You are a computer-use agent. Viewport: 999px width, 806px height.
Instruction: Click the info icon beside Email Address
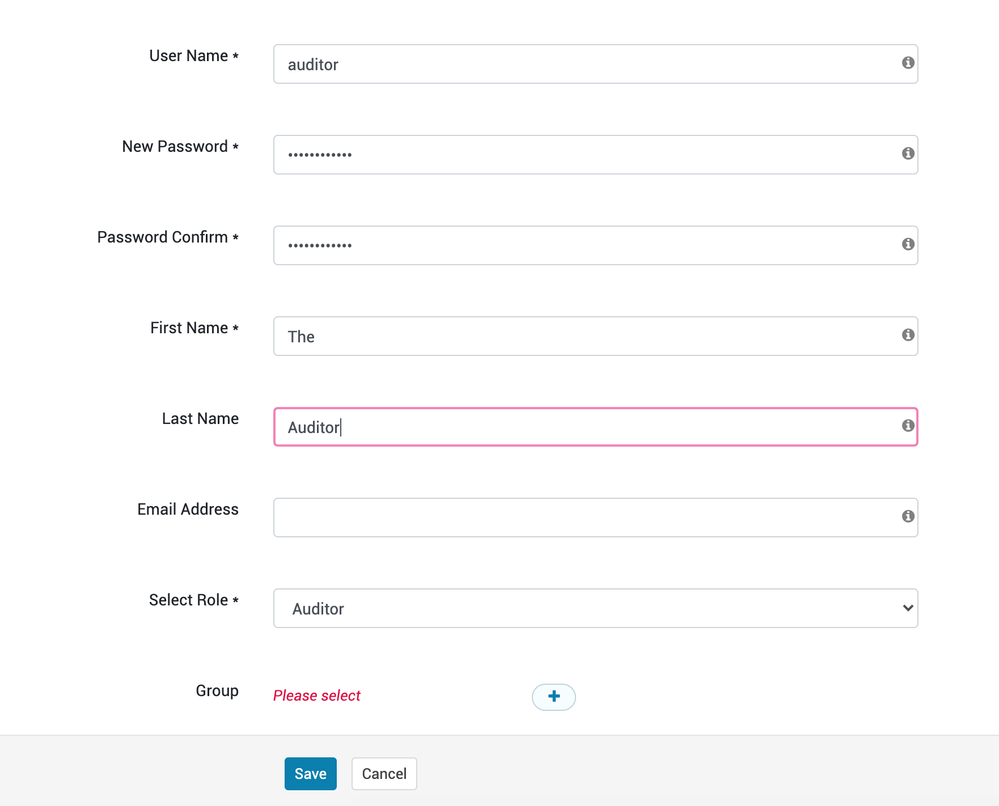pyautogui.click(x=908, y=517)
